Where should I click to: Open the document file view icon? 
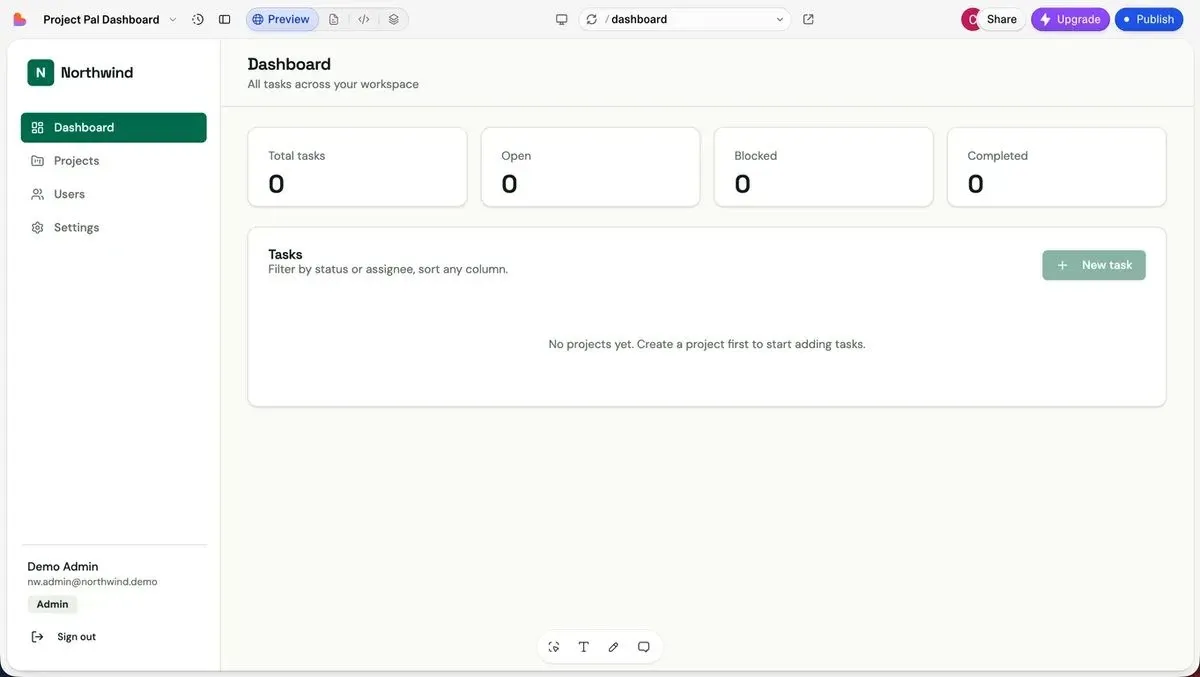pyautogui.click(x=334, y=19)
